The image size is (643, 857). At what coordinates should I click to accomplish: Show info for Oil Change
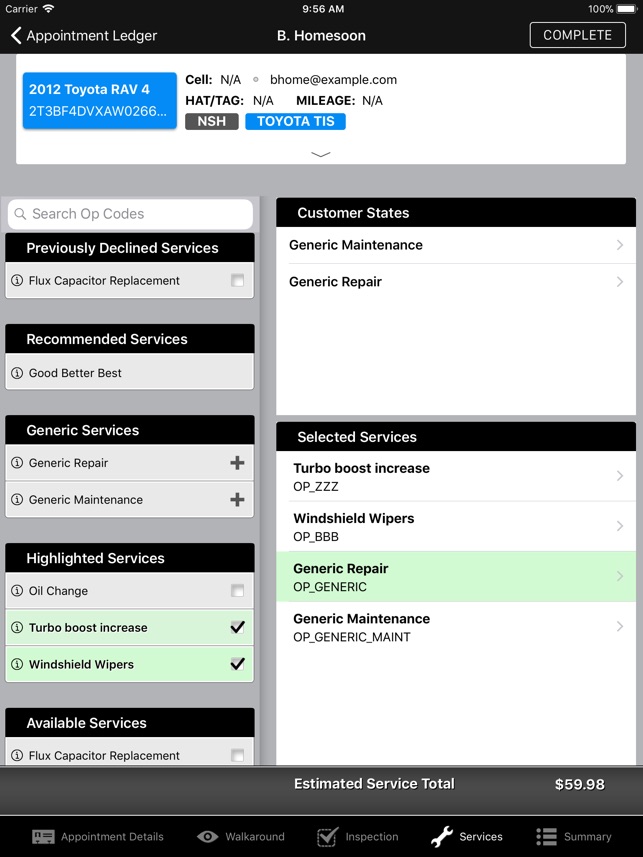click(17, 591)
